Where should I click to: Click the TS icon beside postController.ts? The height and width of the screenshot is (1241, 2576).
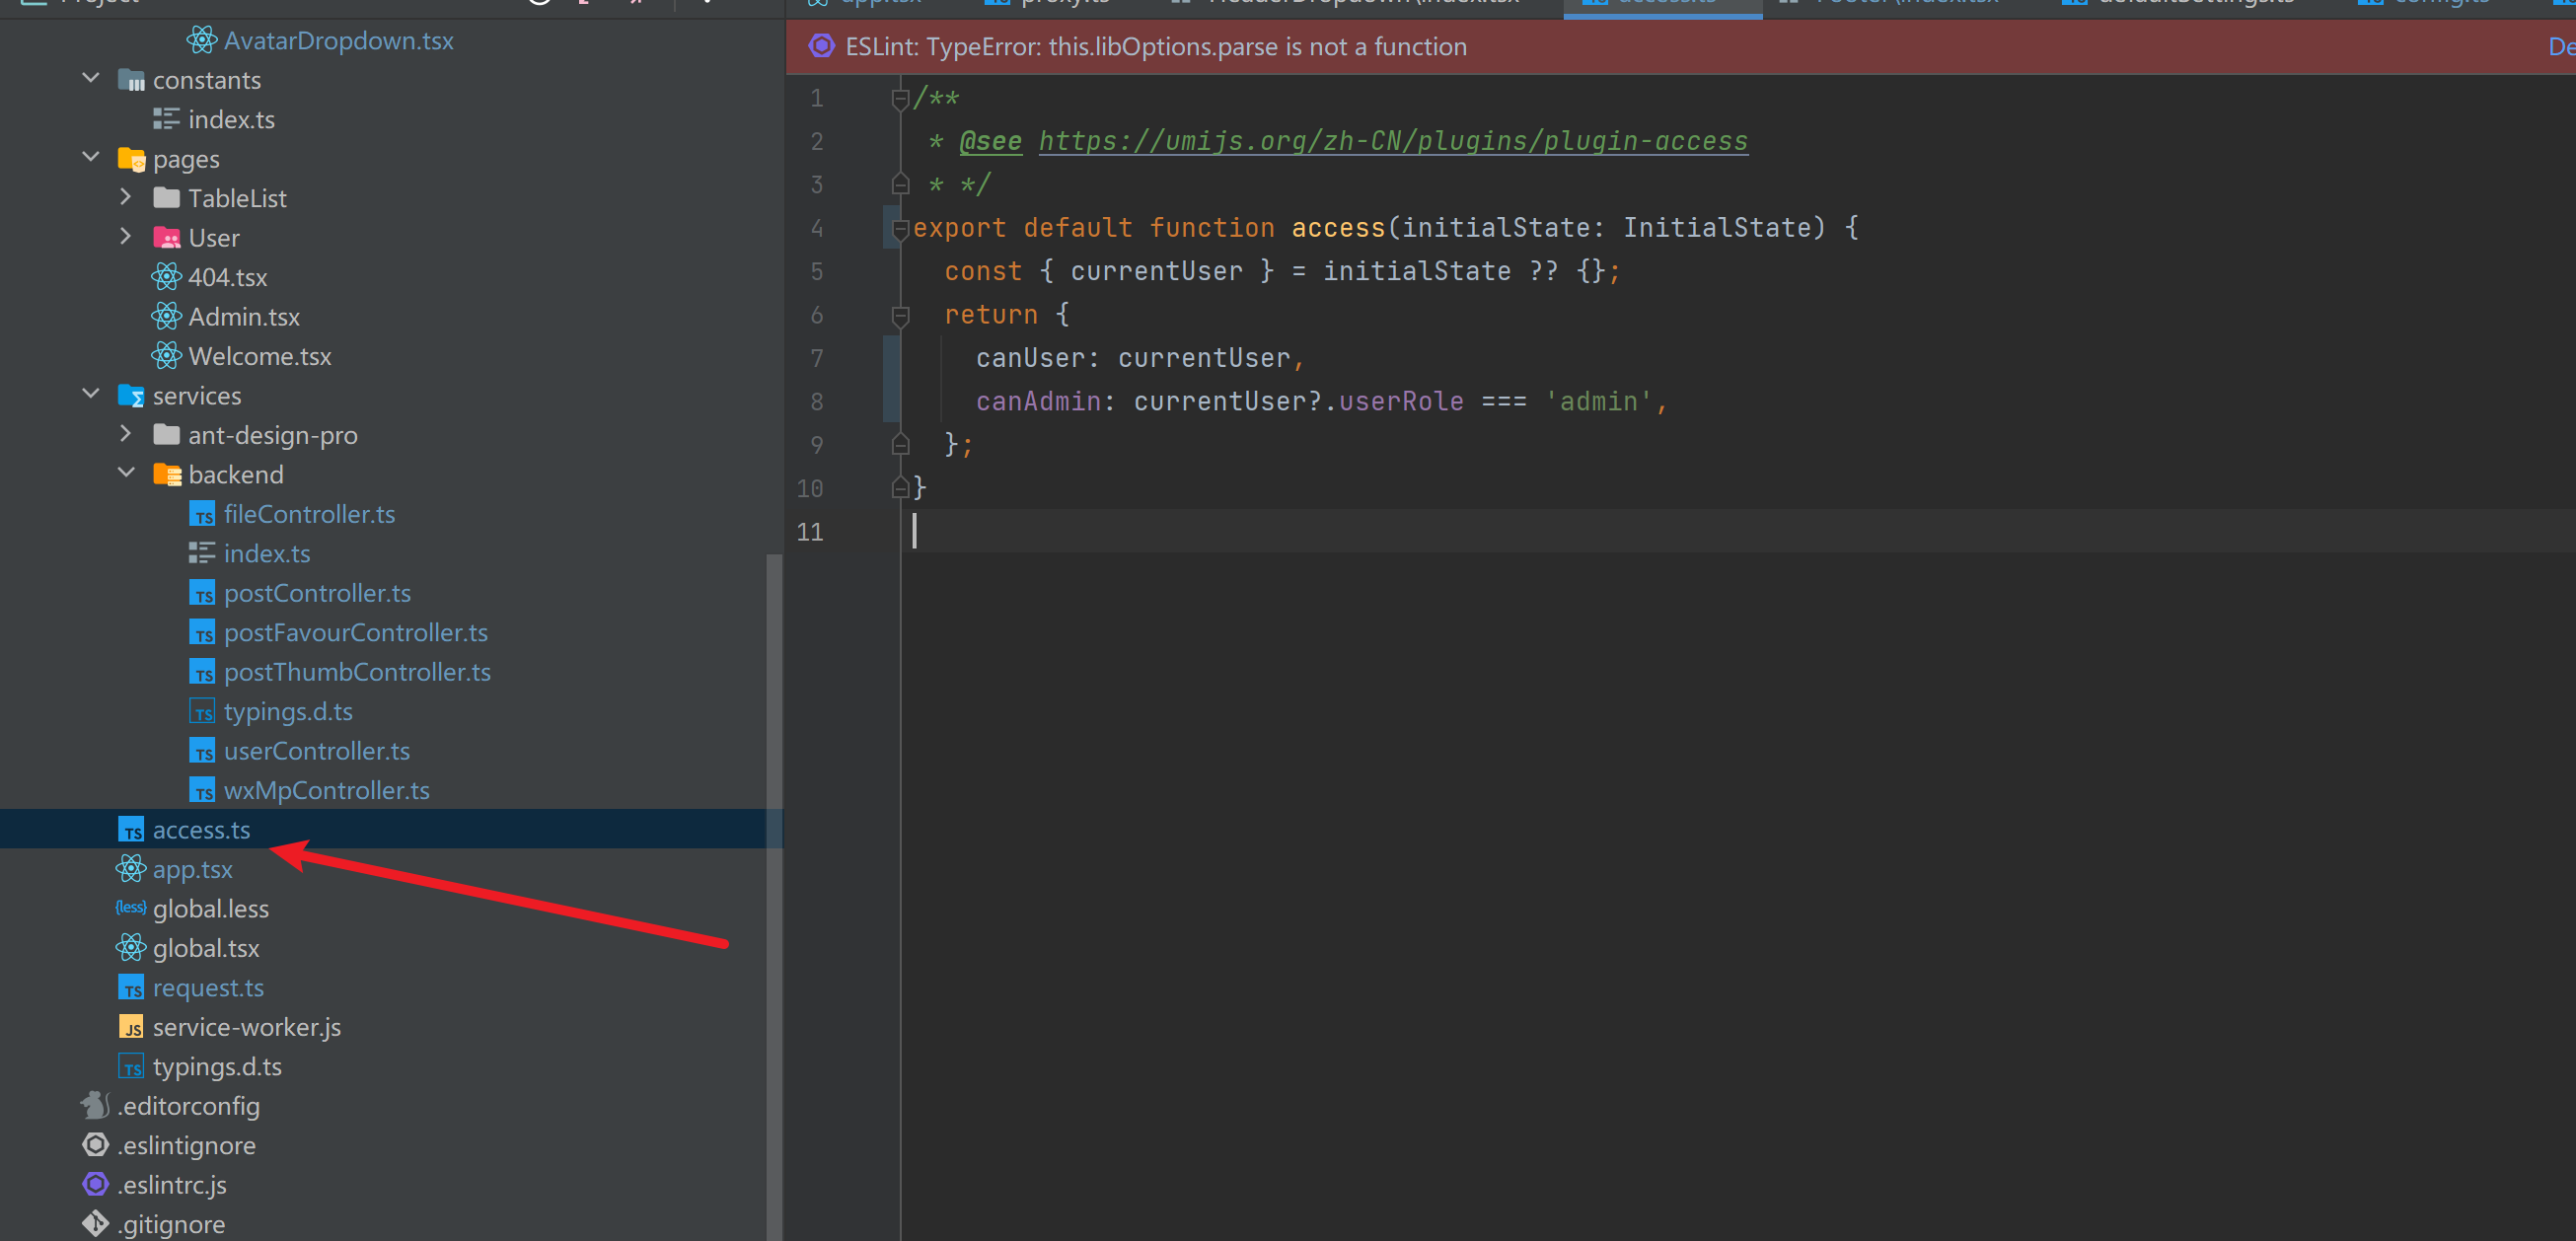pyautogui.click(x=202, y=593)
